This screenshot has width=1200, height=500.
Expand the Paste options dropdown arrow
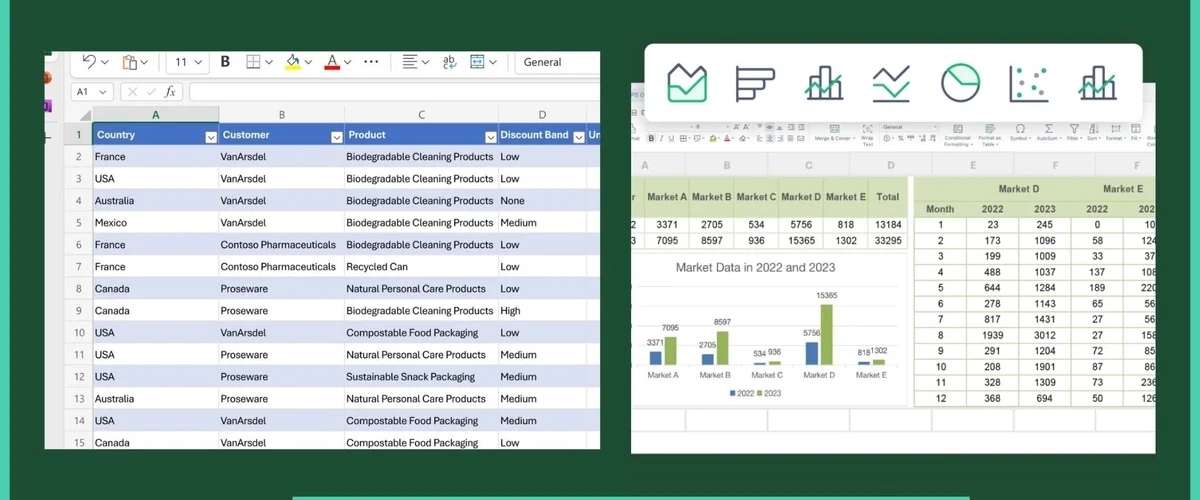pos(145,62)
